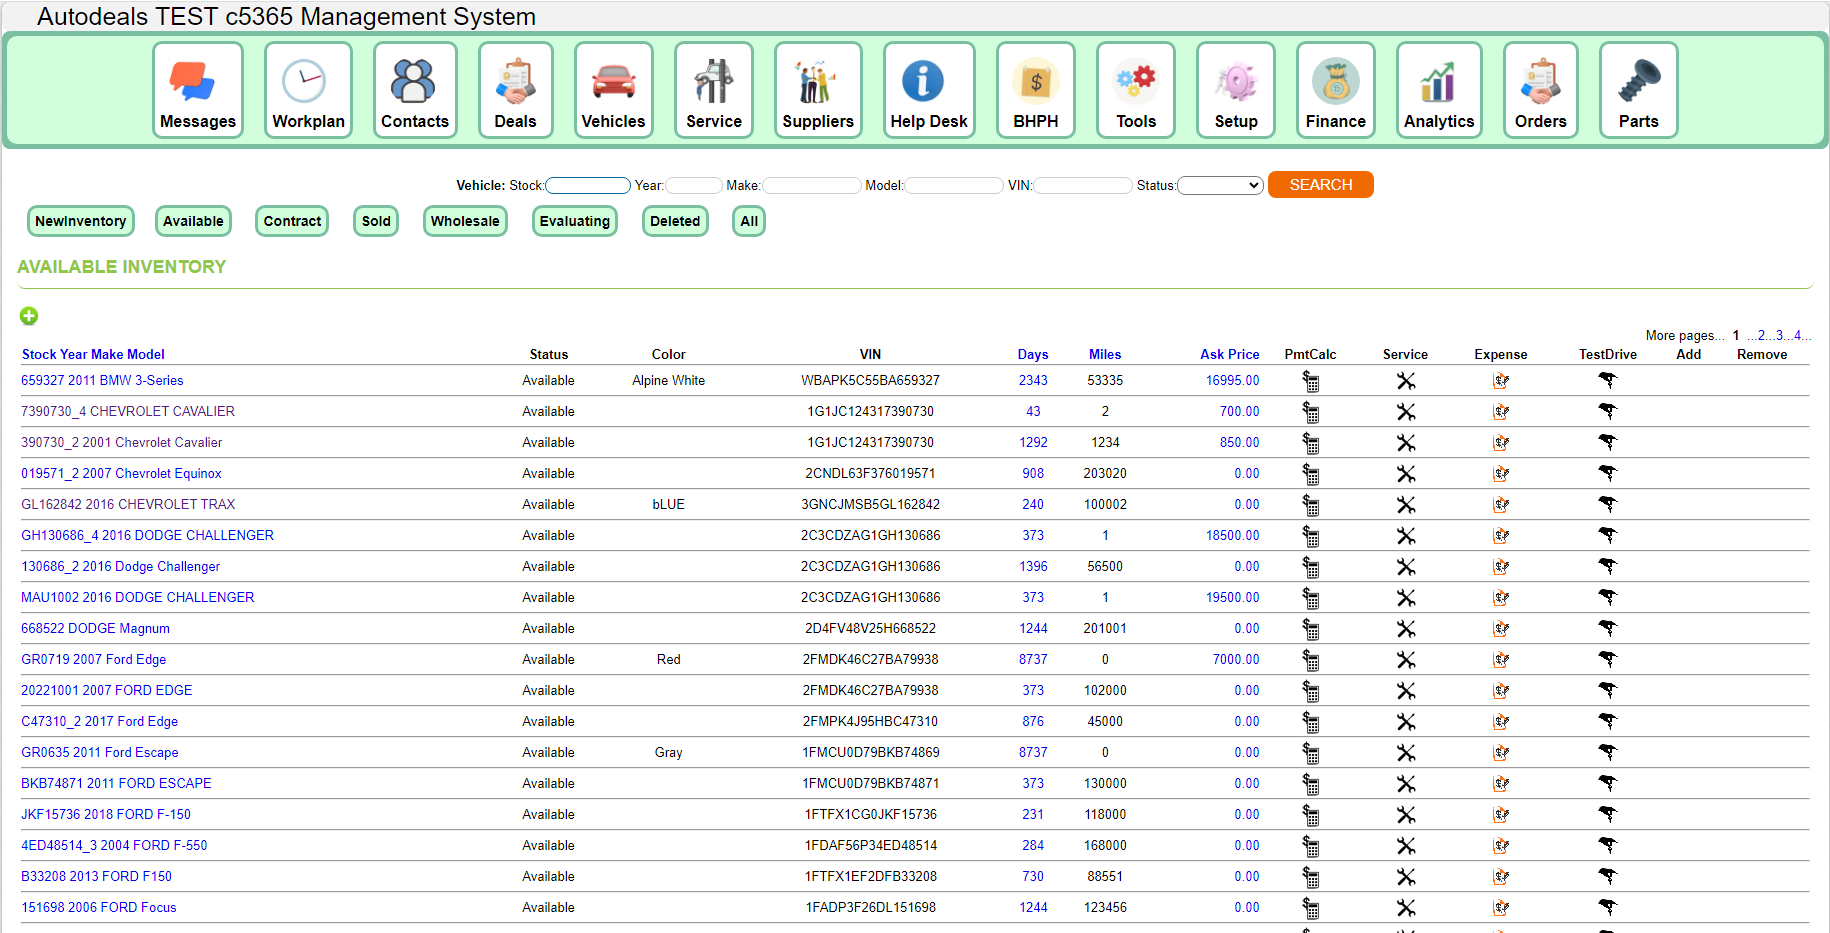
Task: Open the Parts module
Action: [1638, 90]
